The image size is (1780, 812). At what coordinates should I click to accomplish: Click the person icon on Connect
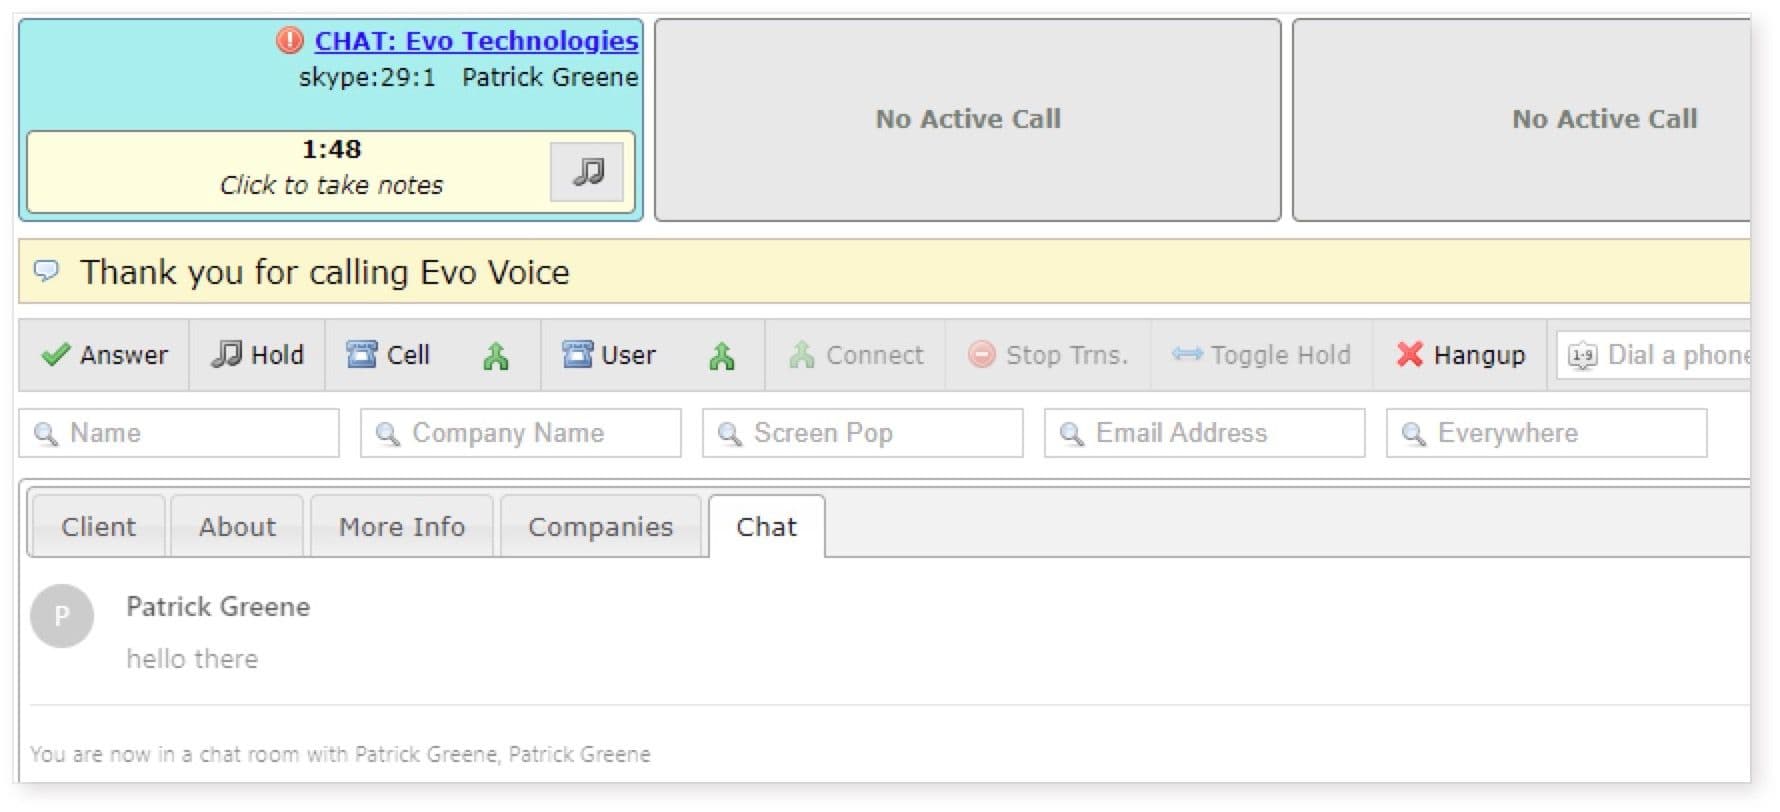click(x=801, y=356)
